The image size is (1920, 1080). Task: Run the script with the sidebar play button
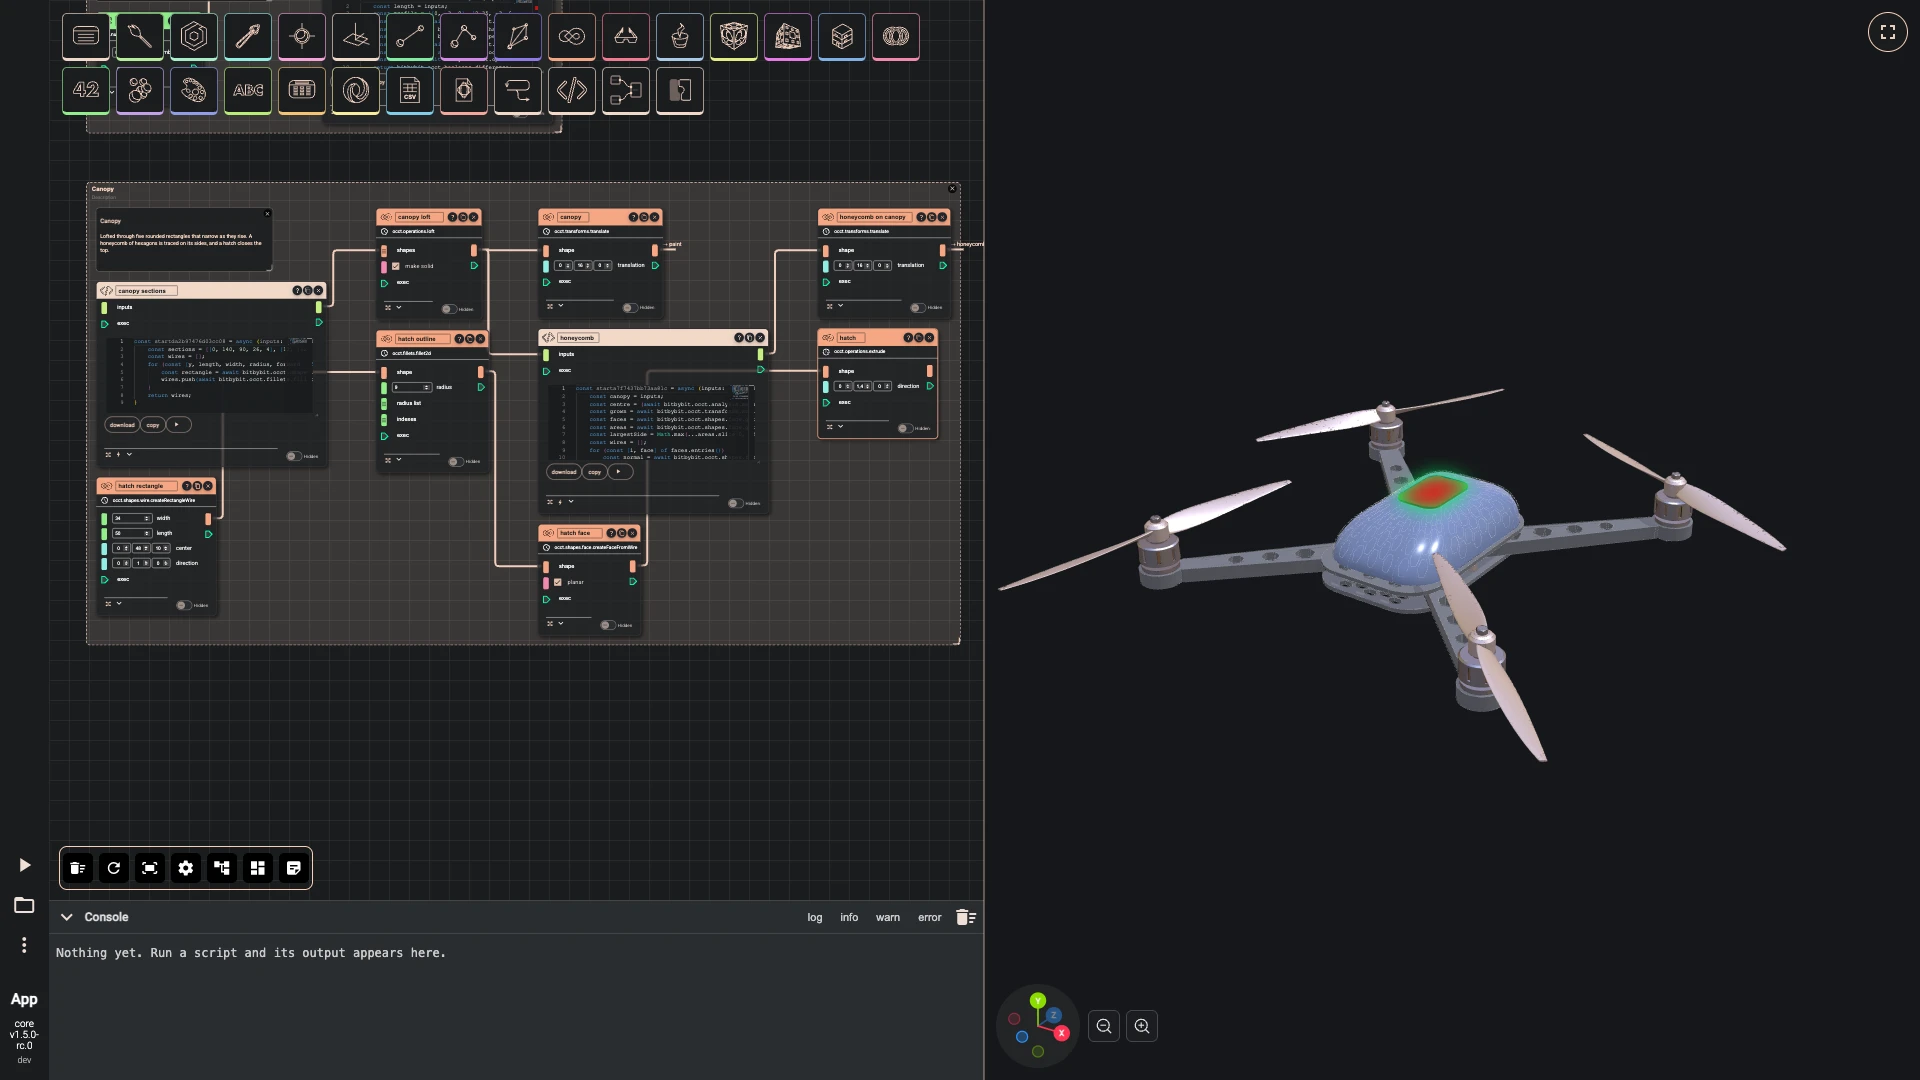click(25, 865)
